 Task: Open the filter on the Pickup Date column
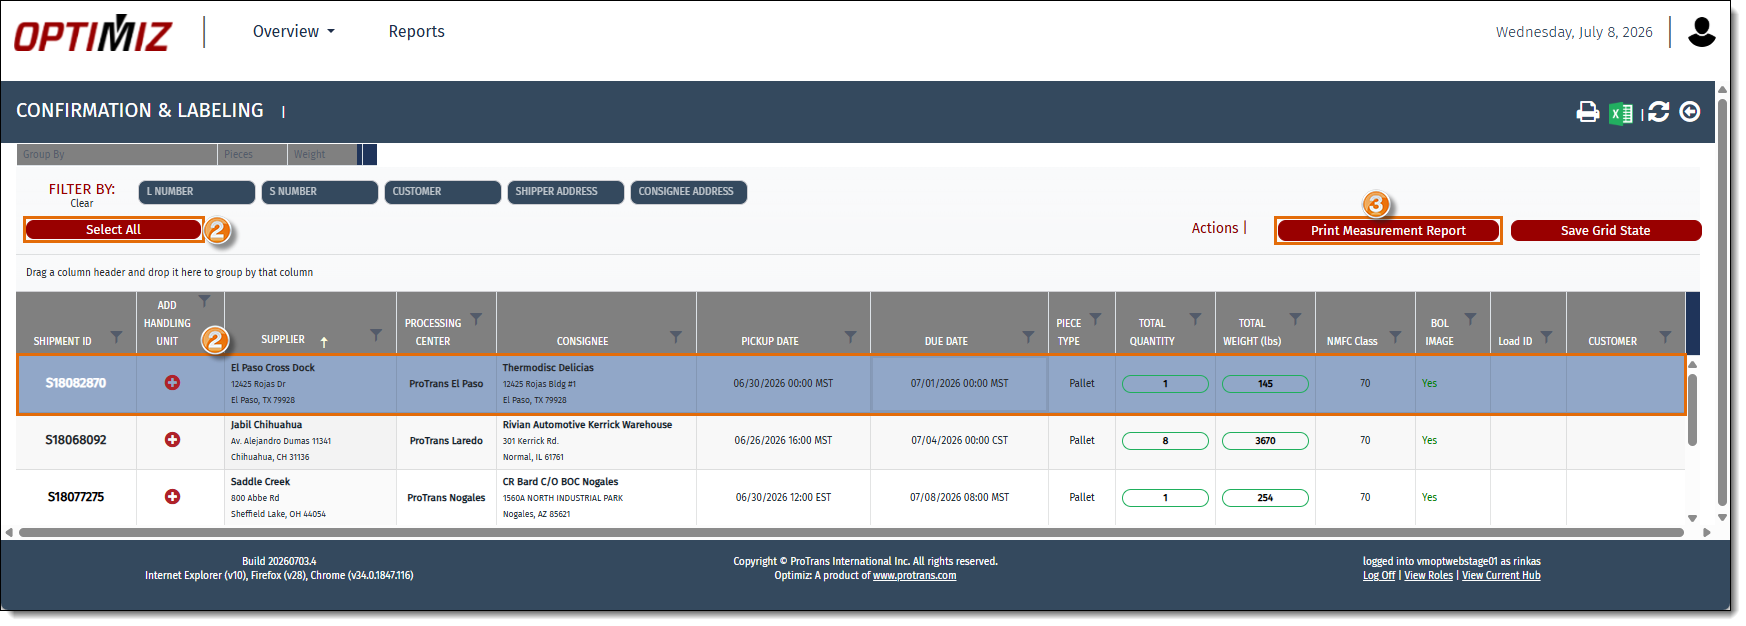coord(850,337)
